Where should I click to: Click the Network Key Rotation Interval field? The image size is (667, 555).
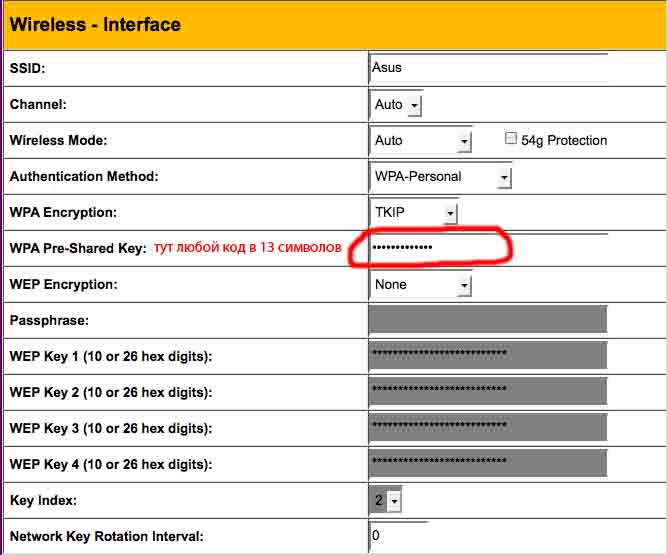[x=399, y=536]
